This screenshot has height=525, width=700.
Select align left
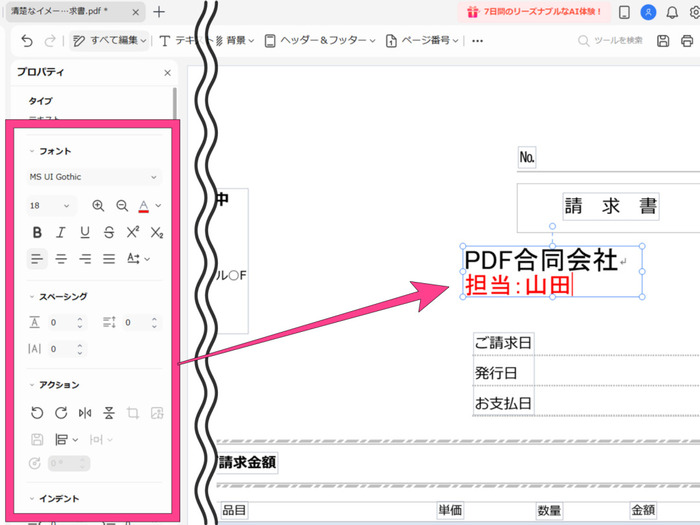[37, 258]
